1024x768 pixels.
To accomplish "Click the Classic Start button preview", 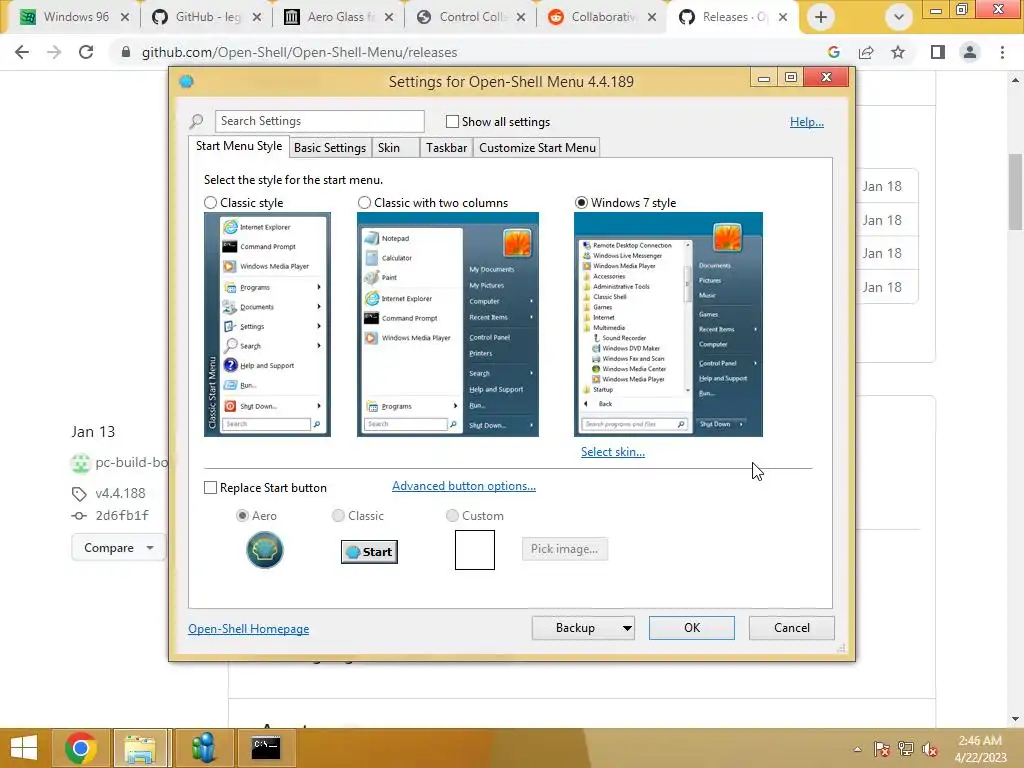I will click(369, 552).
